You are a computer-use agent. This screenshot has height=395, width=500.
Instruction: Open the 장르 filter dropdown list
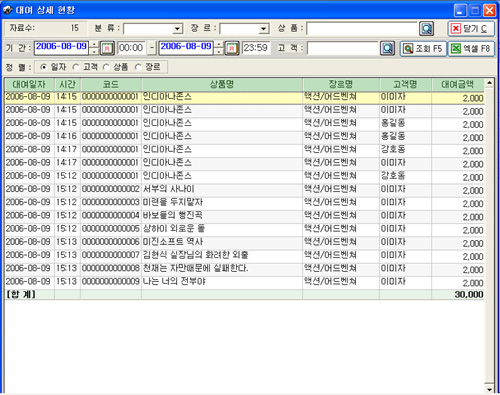264,29
